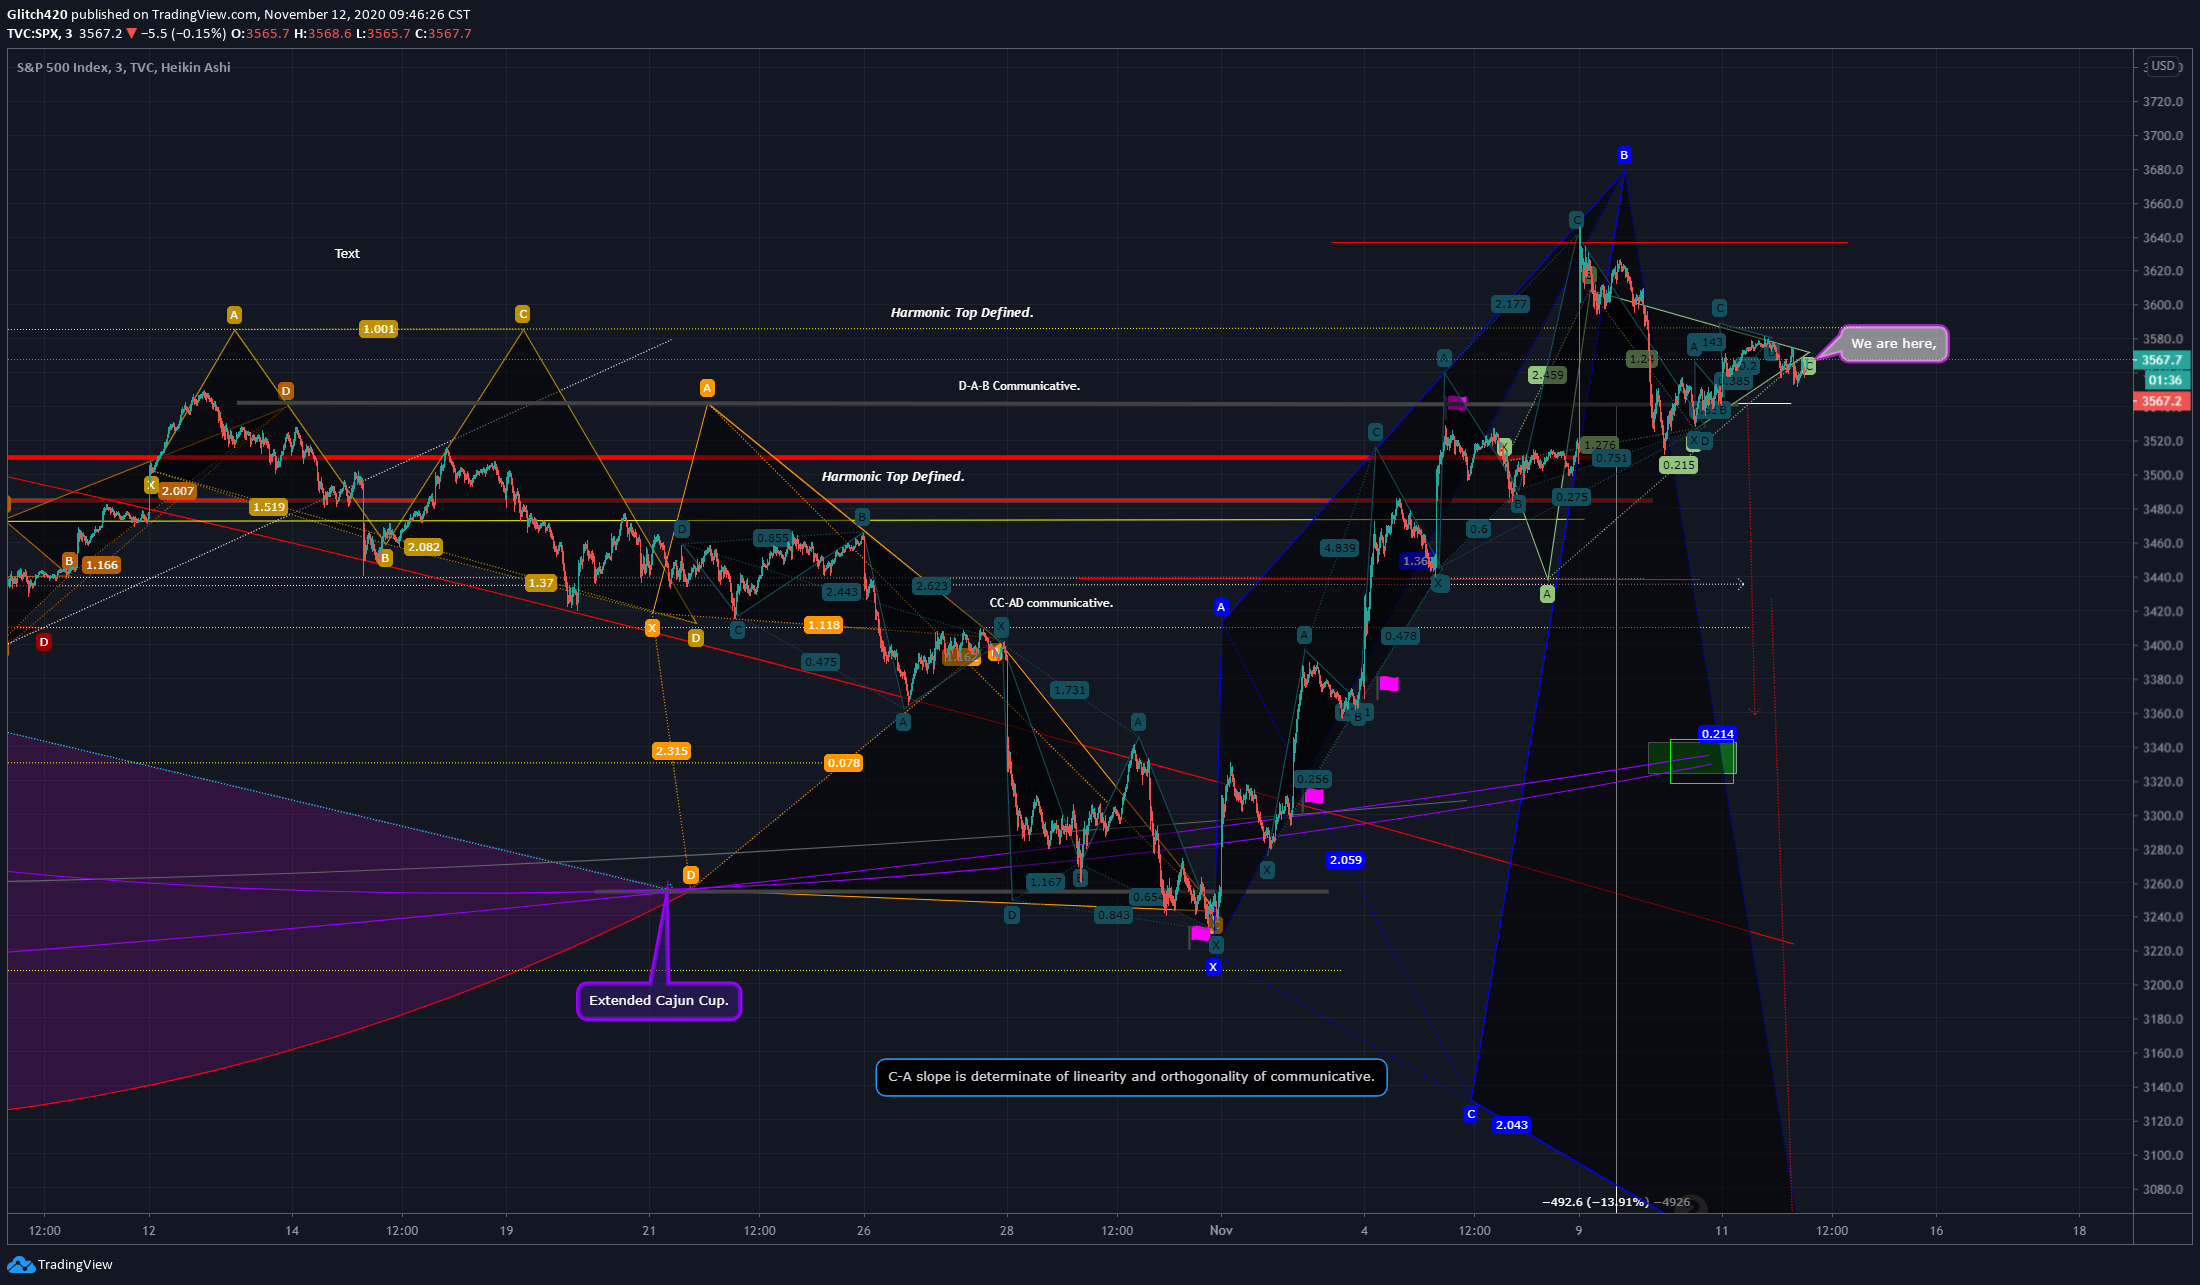Click the teal 2.623 ratio label
This screenshot has width=2200, height=1285.
tap(931, 586)
